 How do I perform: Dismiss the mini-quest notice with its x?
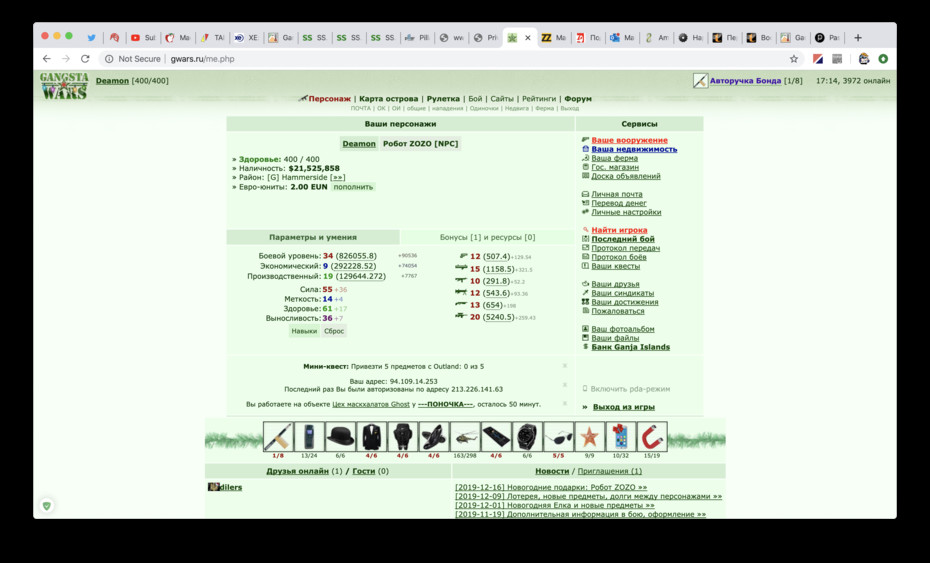pos(565,366)
